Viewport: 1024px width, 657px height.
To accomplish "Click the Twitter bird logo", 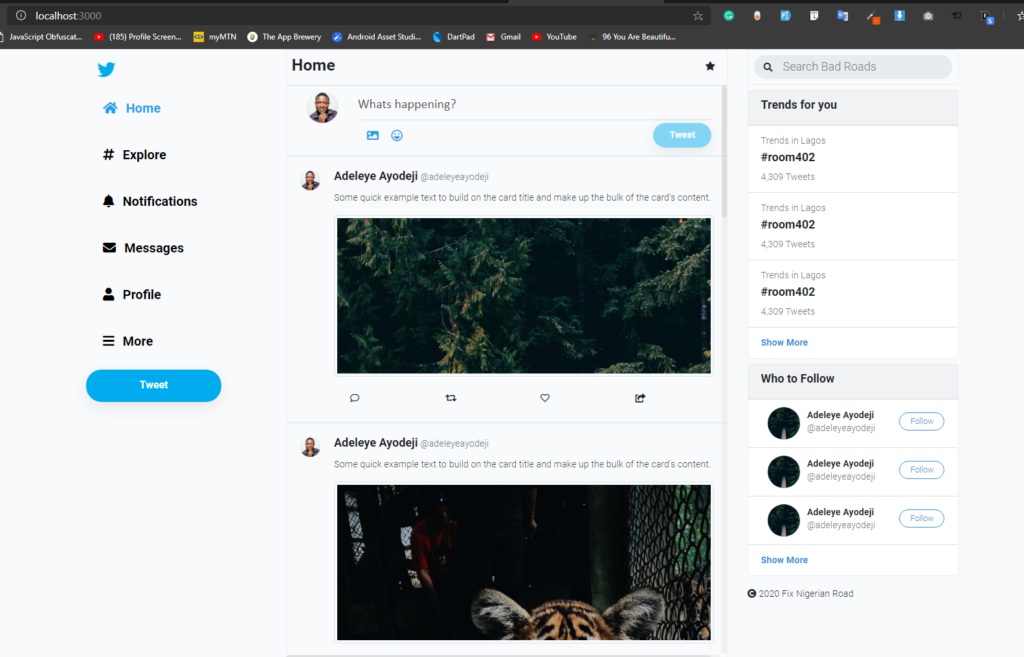I will coord(106,69).
